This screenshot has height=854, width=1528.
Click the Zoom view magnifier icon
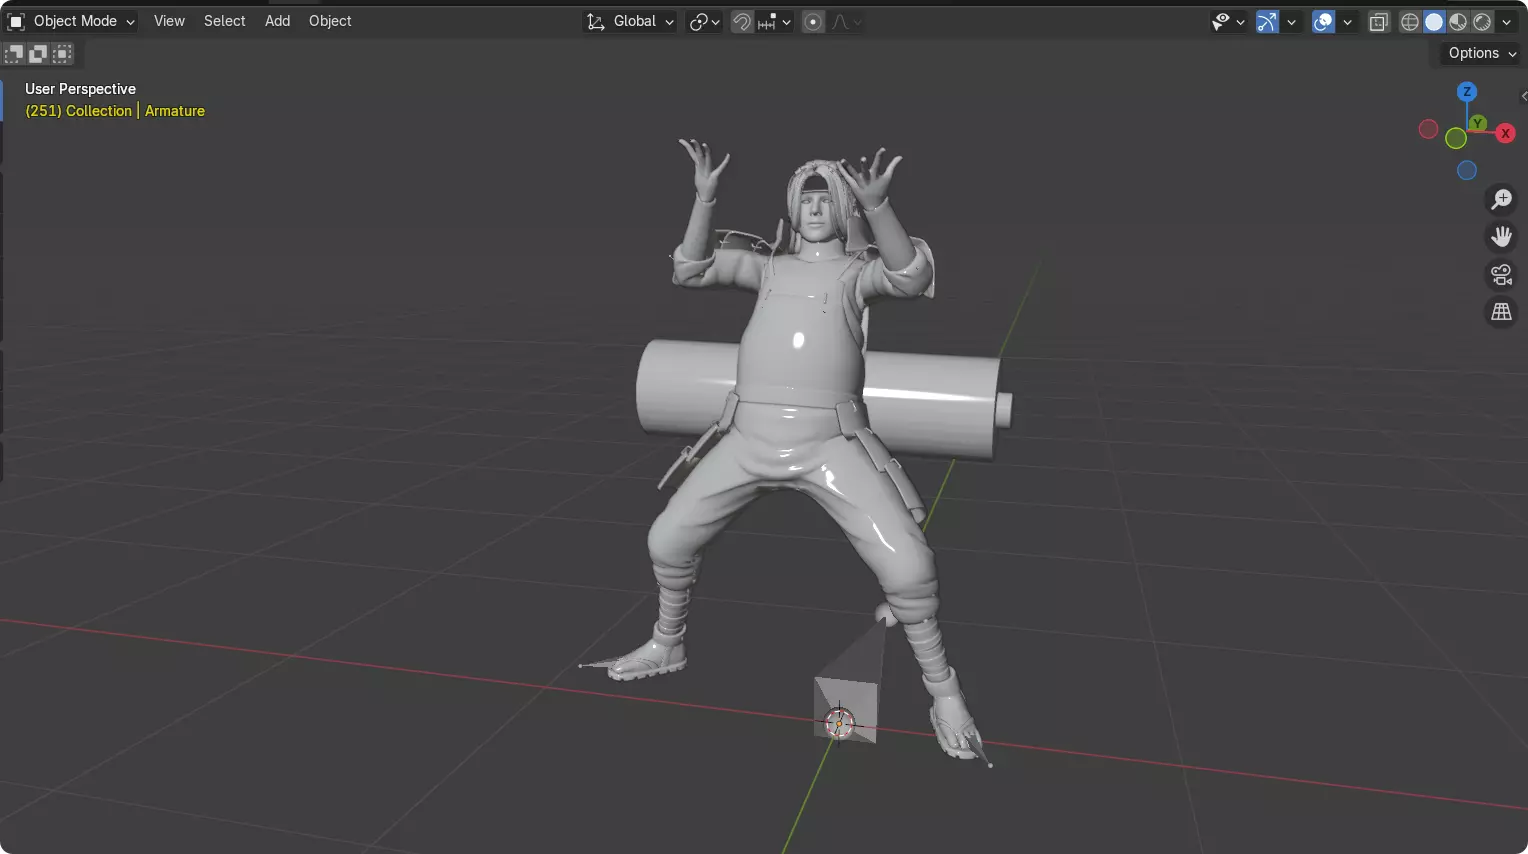1501,199
